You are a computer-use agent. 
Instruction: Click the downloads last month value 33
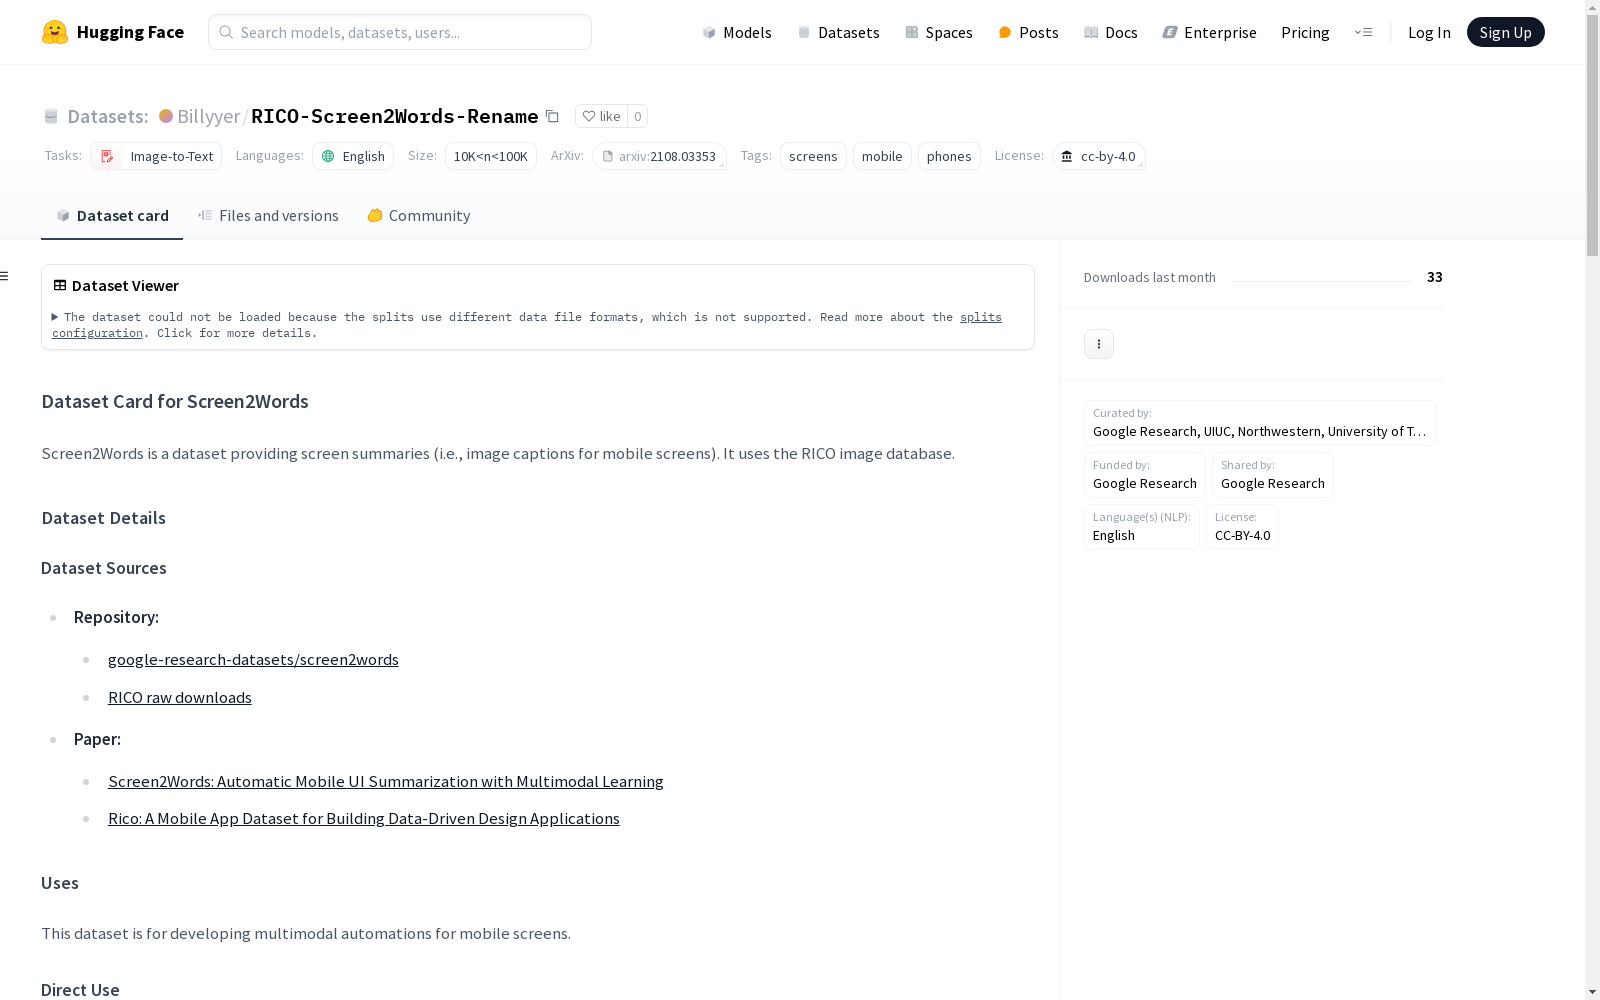click(1435, 277)
